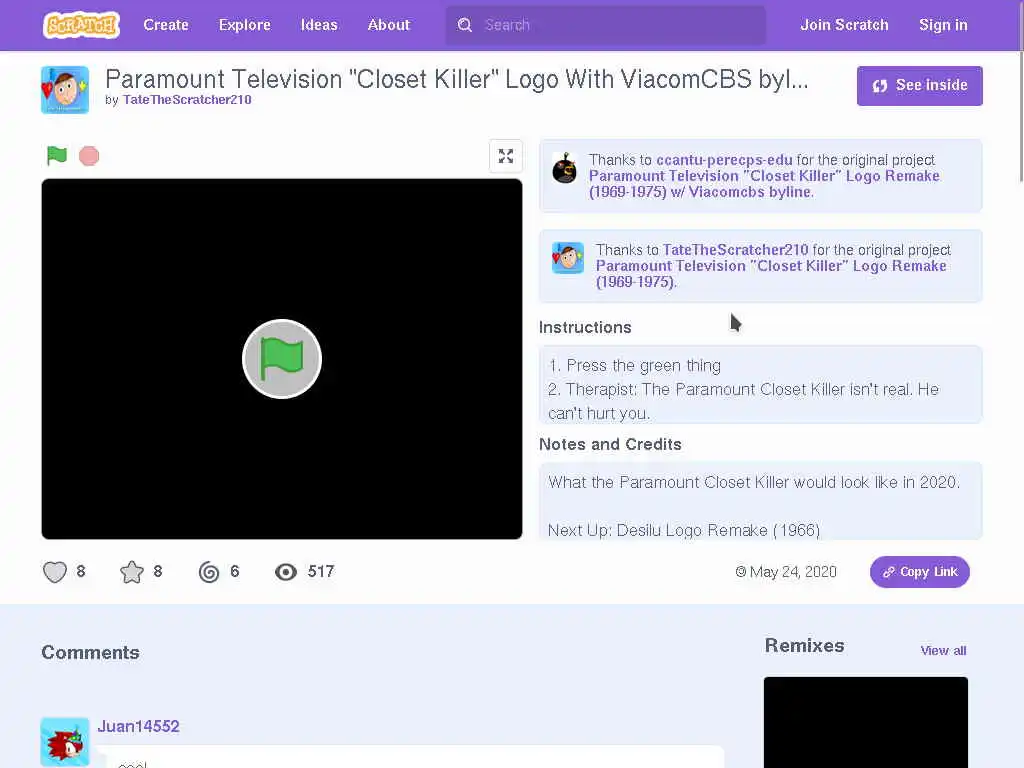Click the project title text
Viewport: 1024px width, 768px height.
click(456, 79)
